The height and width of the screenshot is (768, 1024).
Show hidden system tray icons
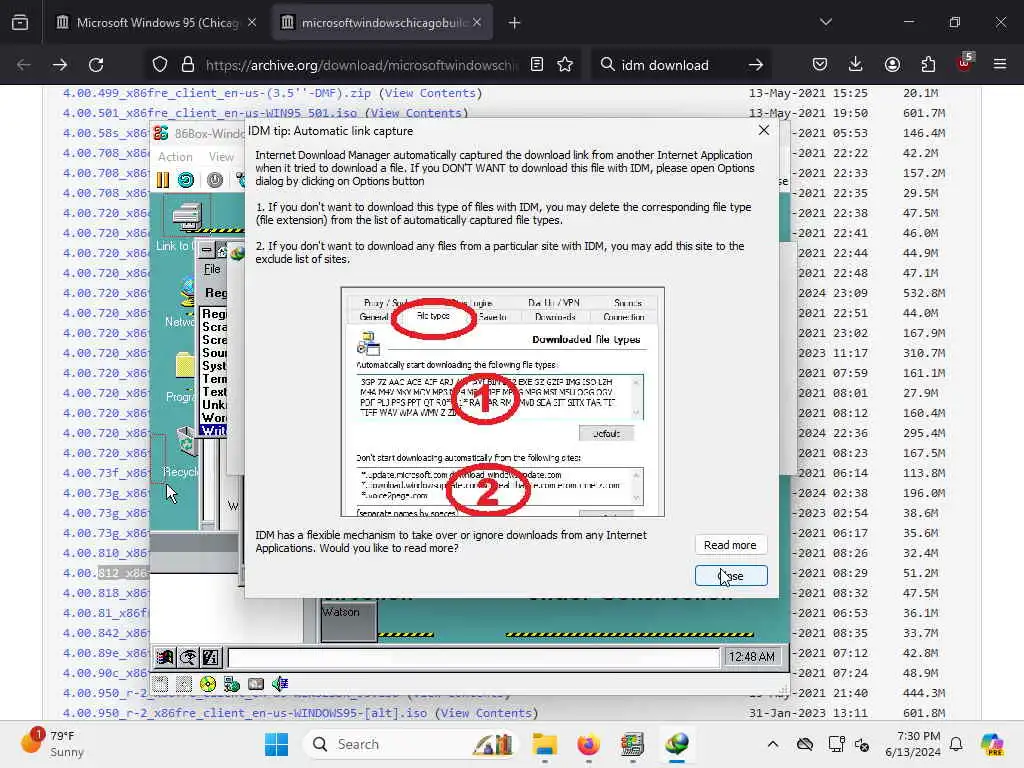(773, 744)
